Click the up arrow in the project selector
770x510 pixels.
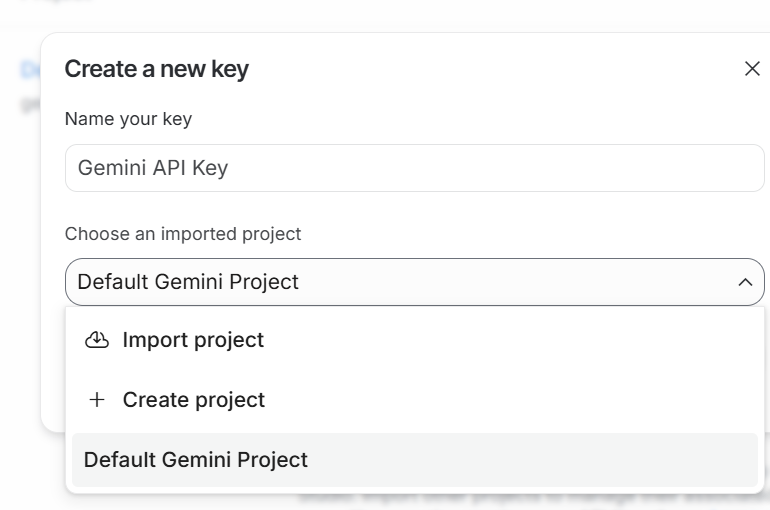pyautogui.click(x=745, y=282)
